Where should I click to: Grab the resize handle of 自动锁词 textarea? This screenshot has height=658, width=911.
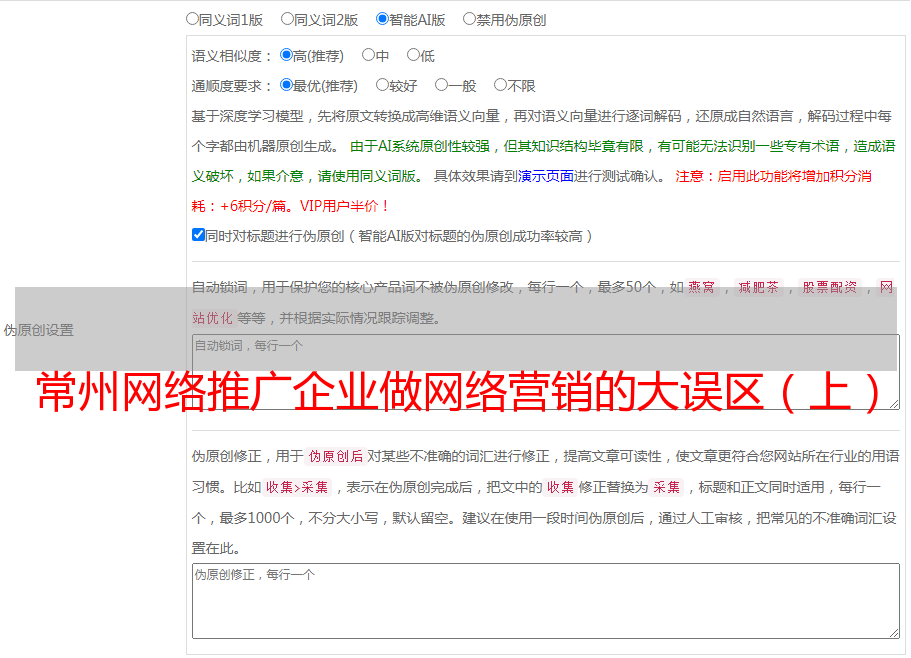pos(894,404)
